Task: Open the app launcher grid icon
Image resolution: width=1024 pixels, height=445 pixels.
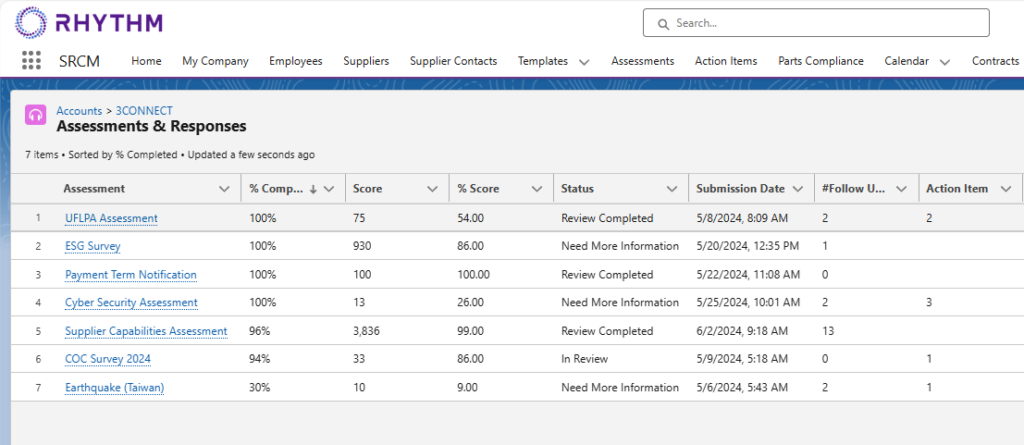Action: (x=31, y=61)
